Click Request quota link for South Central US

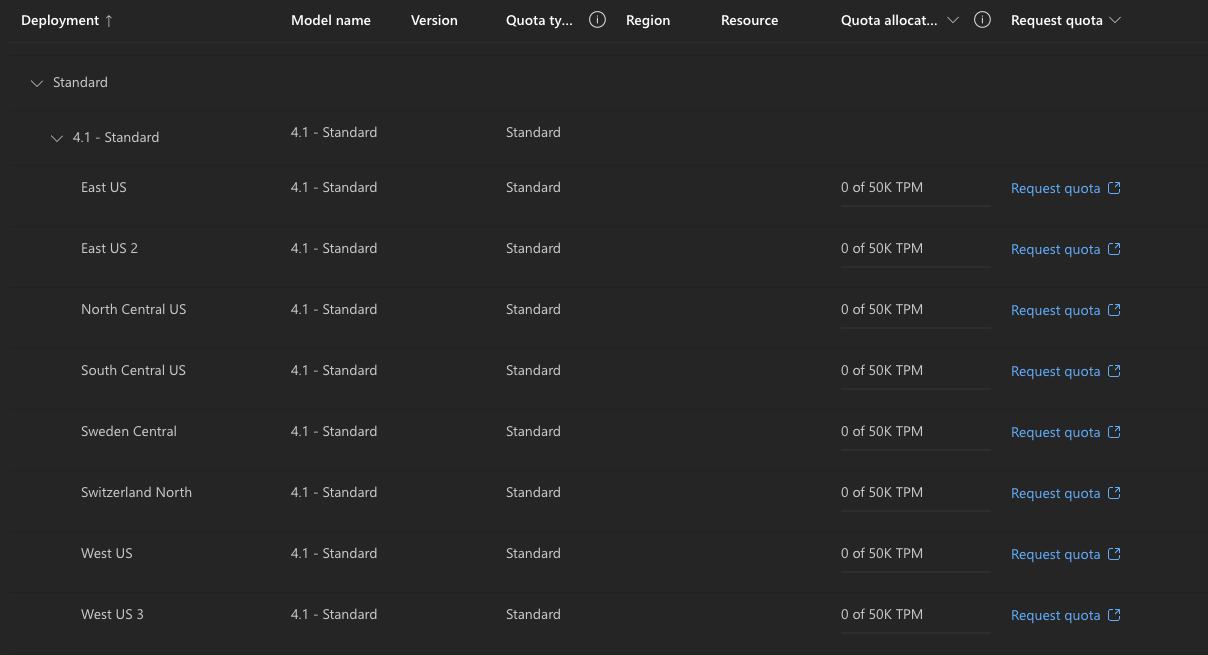pyautogui.click(x=1055, y=371)
